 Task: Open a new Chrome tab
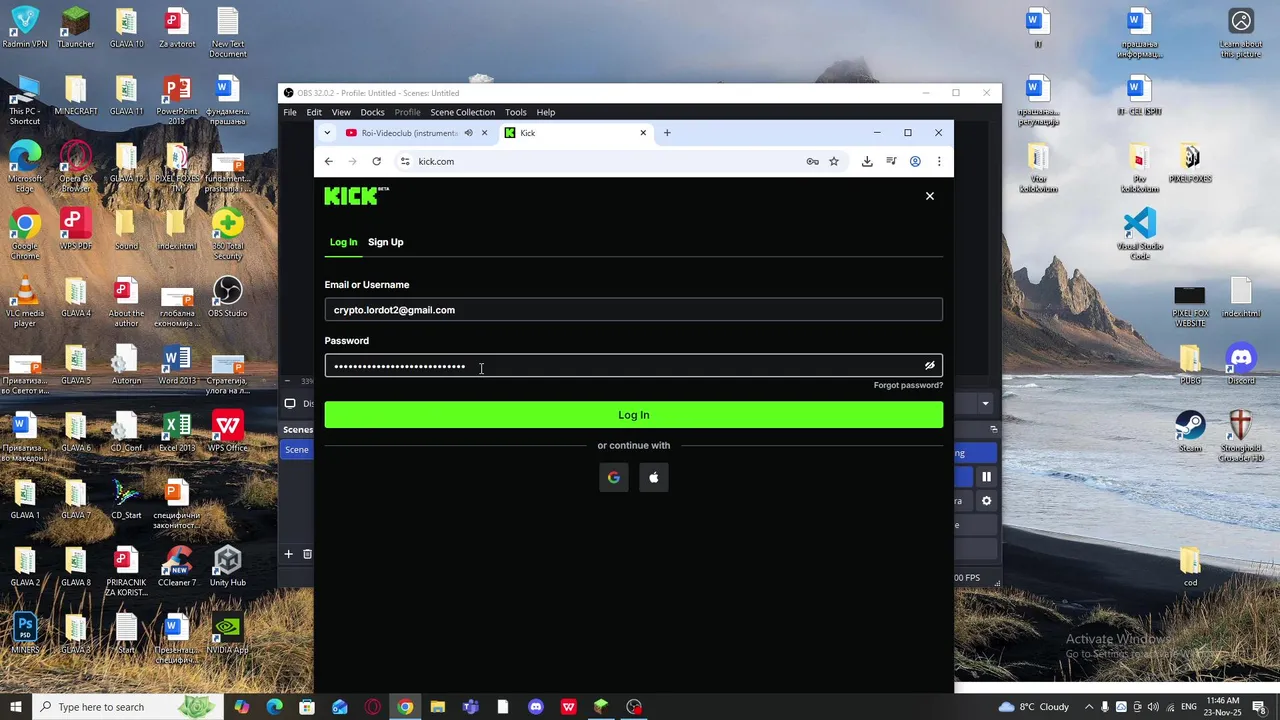pyautogui.click(x=667, y=133)
